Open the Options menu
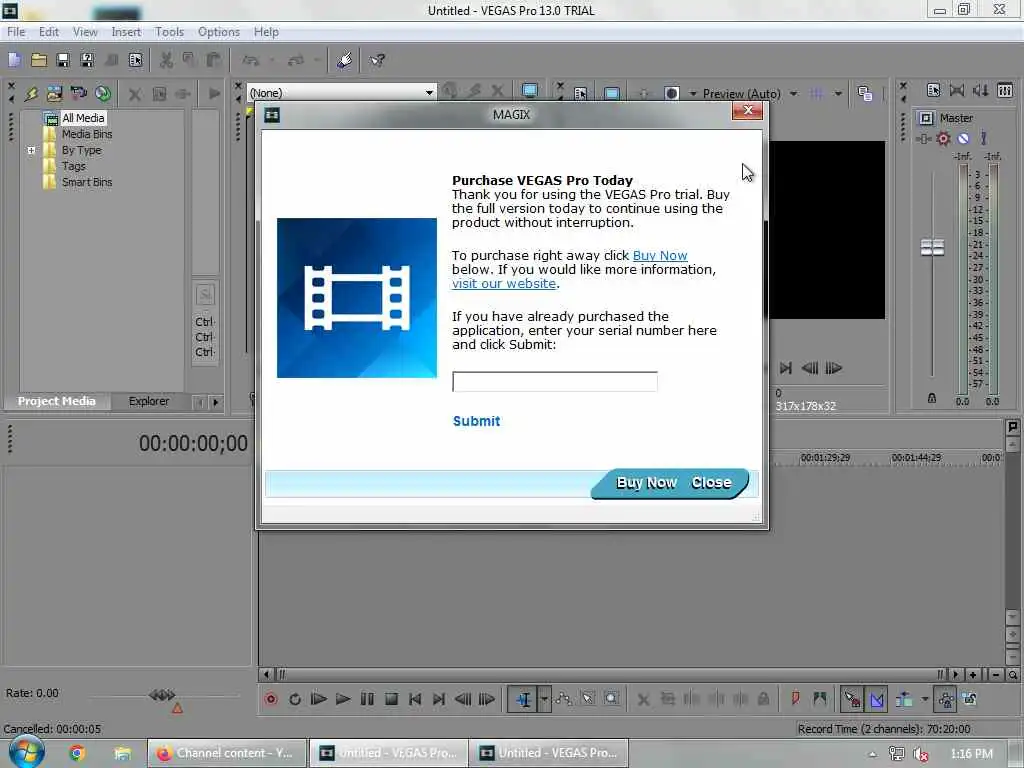This screenshot has height=768, width=1024. pos(219,32)
